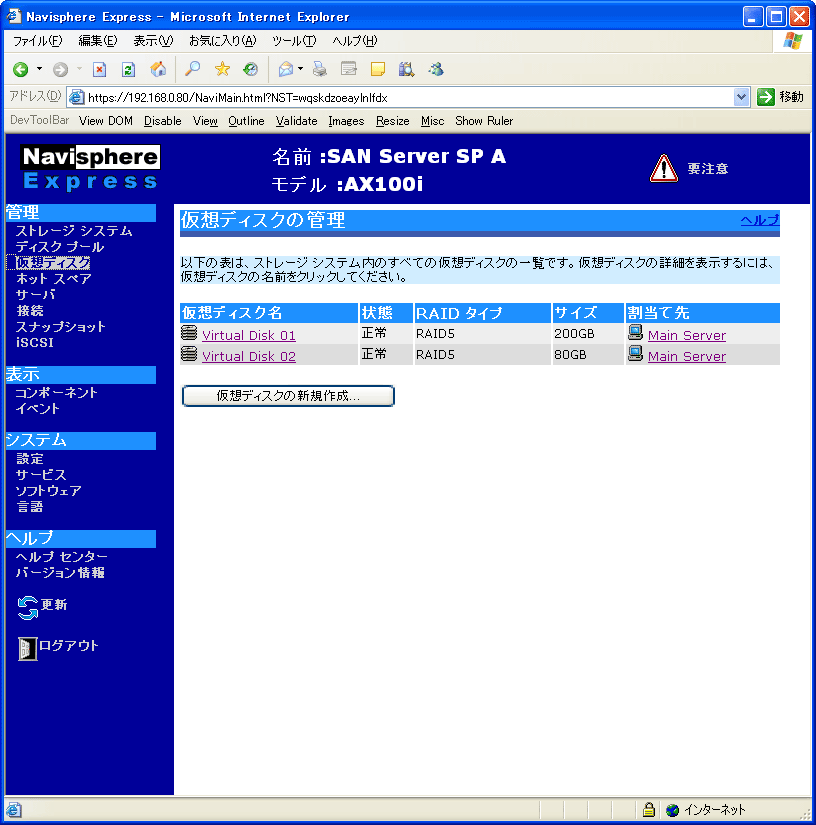Click the browser Back arrow button
816x825 pixels.
pyautogui.click(x=20, y=69)
